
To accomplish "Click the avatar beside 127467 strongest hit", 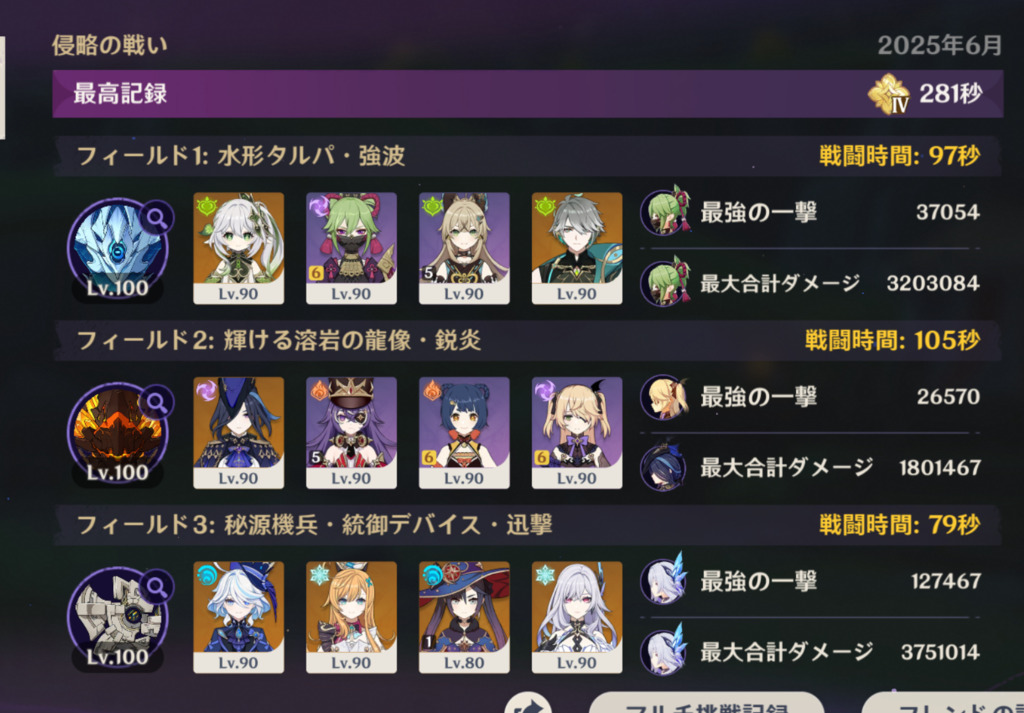I will click(x=664, y=580).
